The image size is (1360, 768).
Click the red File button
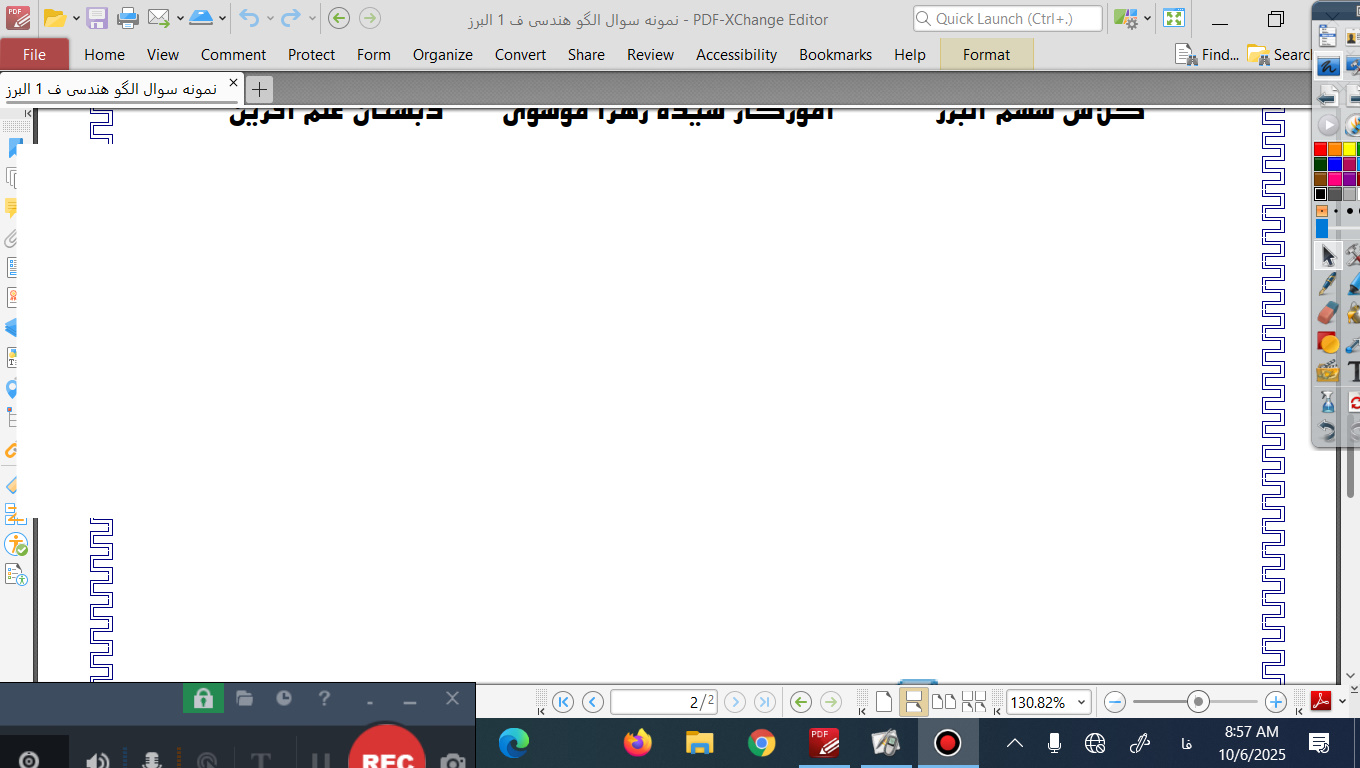34,55
